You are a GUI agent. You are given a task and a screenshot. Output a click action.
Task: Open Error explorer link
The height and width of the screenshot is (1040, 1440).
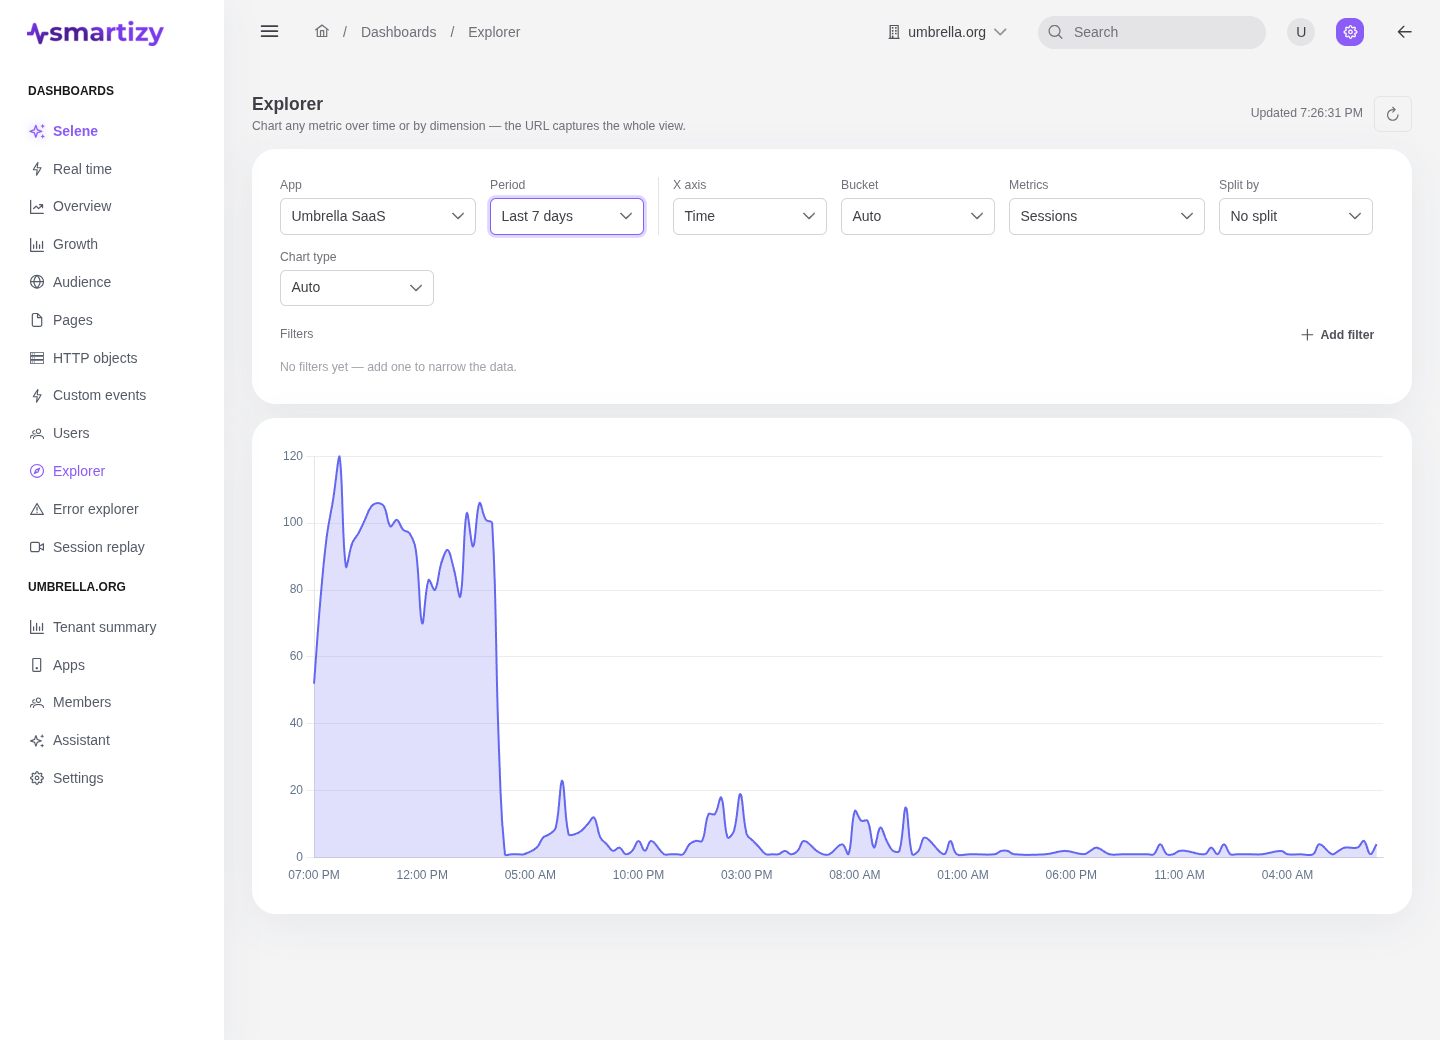pos(96,509)
